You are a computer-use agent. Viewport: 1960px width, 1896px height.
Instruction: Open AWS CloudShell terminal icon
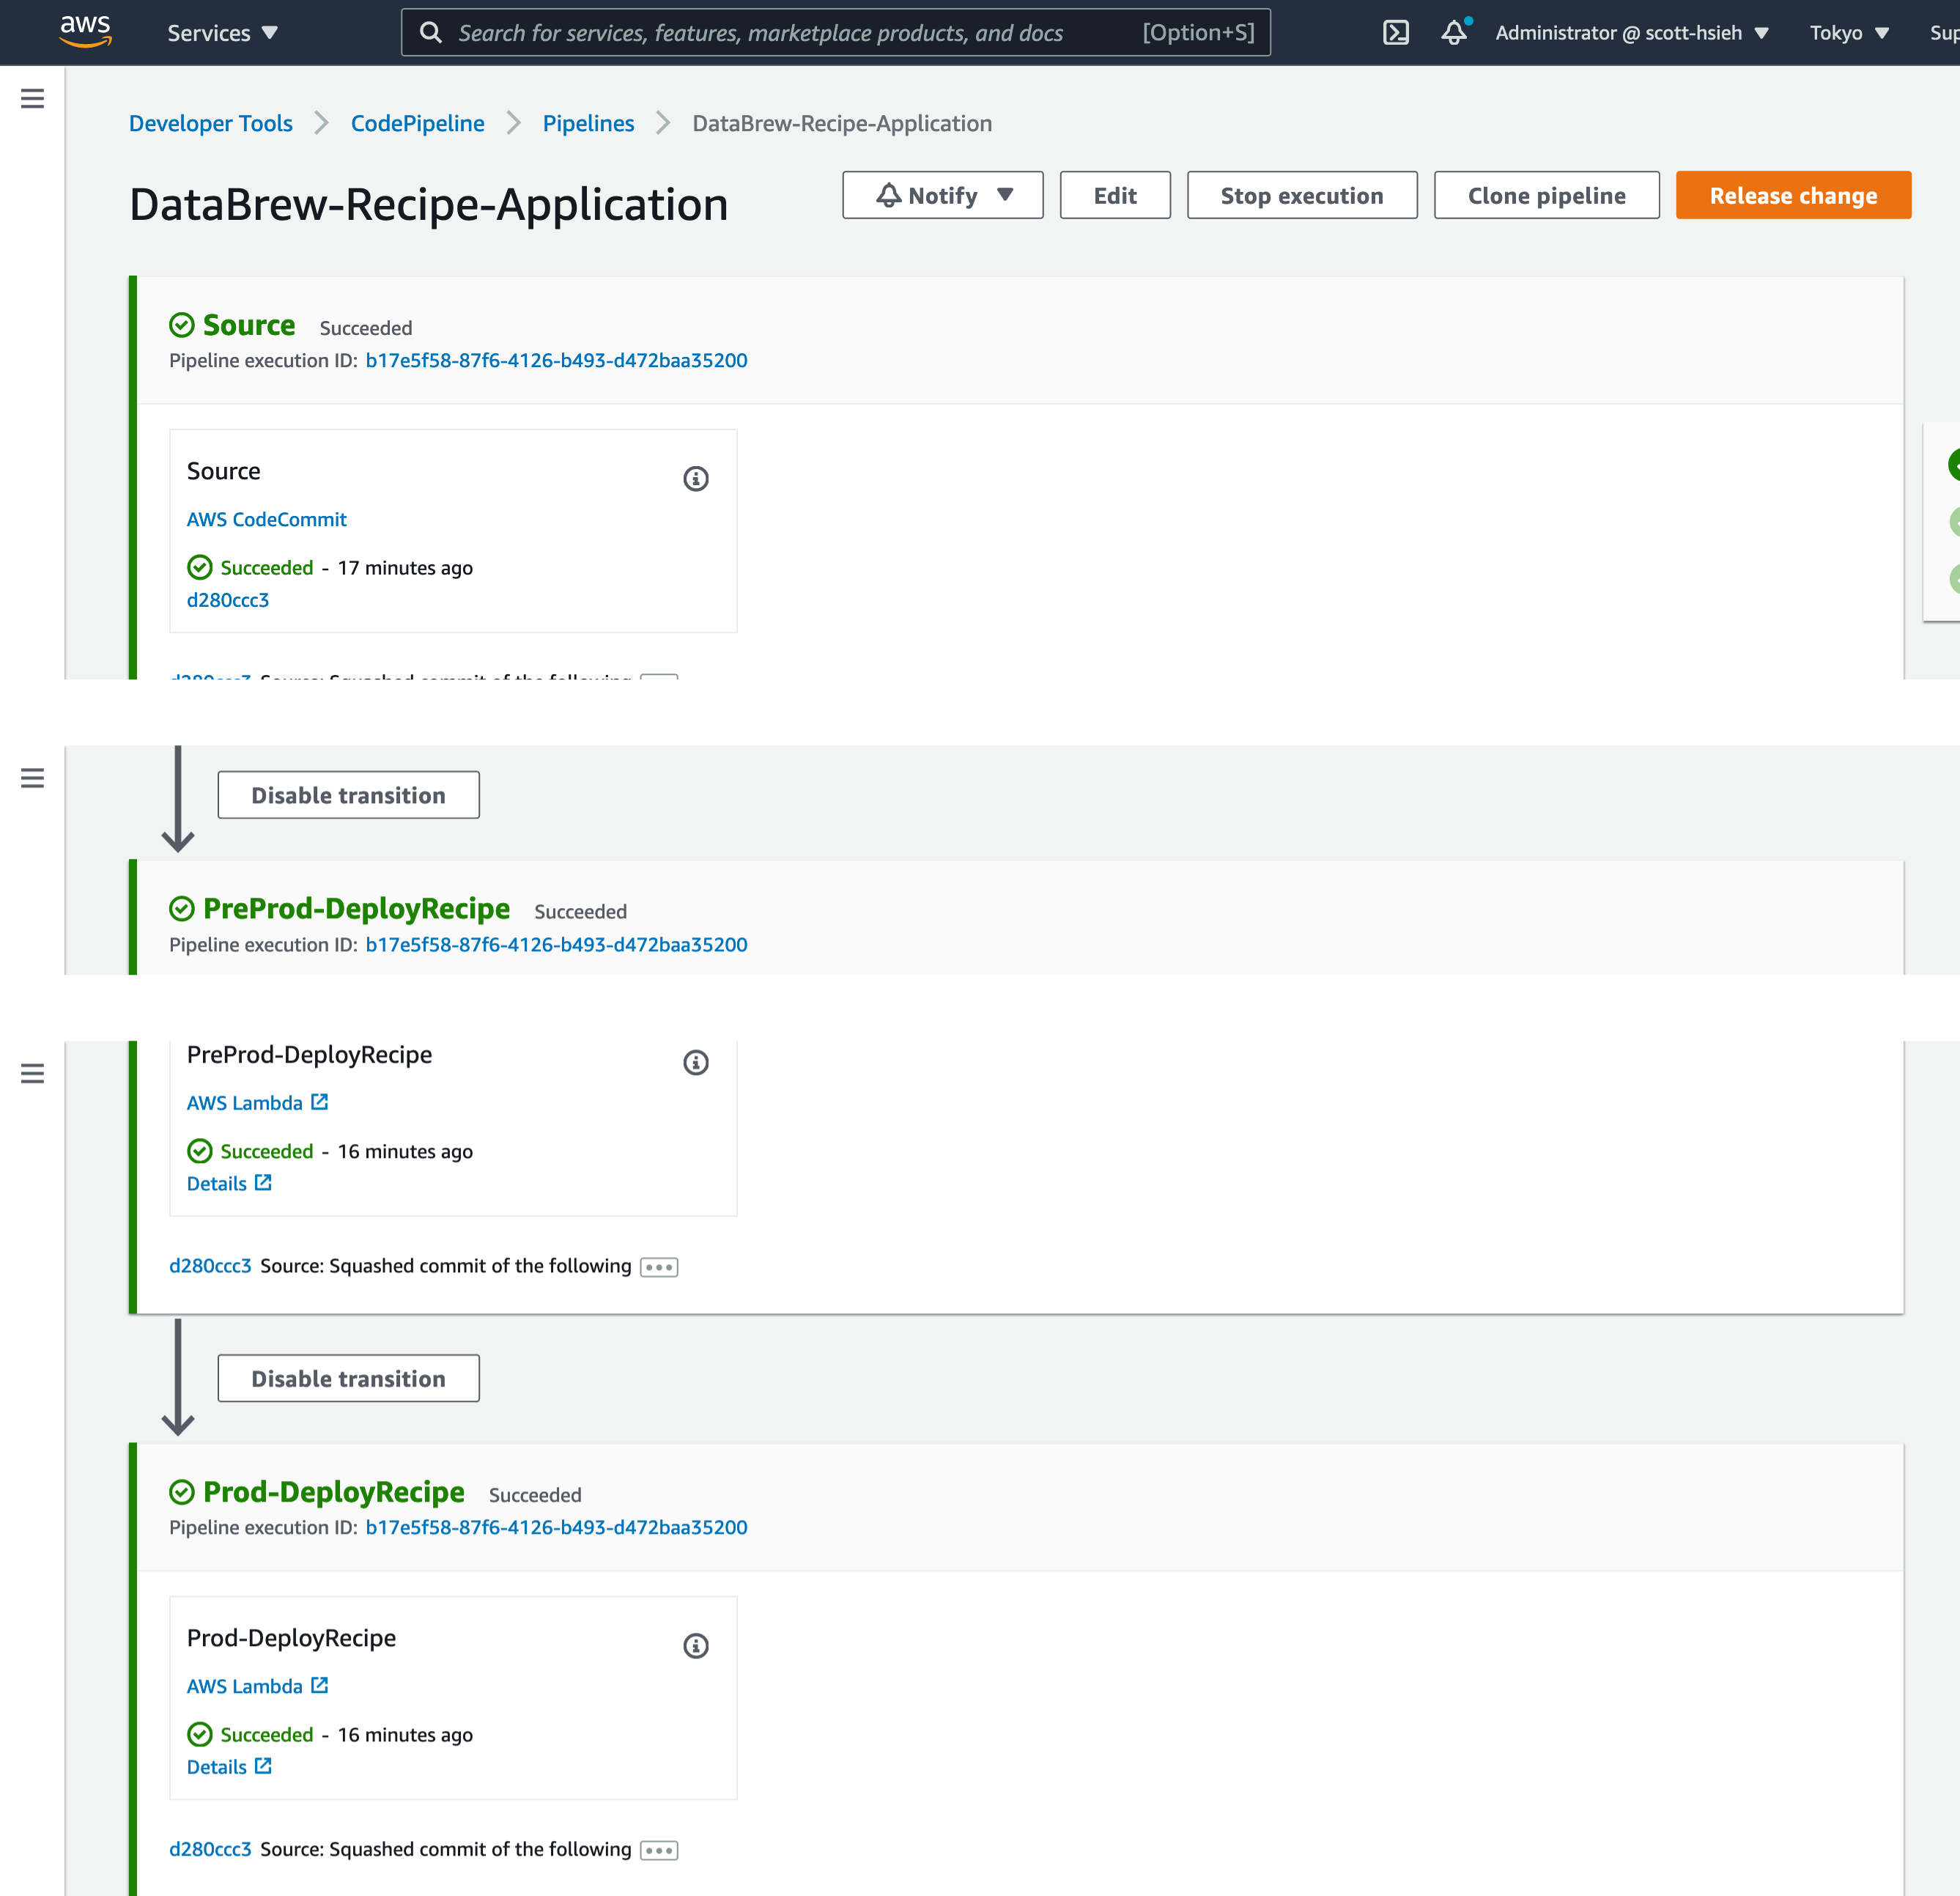pyautogui.click(x=1395, y=33)
